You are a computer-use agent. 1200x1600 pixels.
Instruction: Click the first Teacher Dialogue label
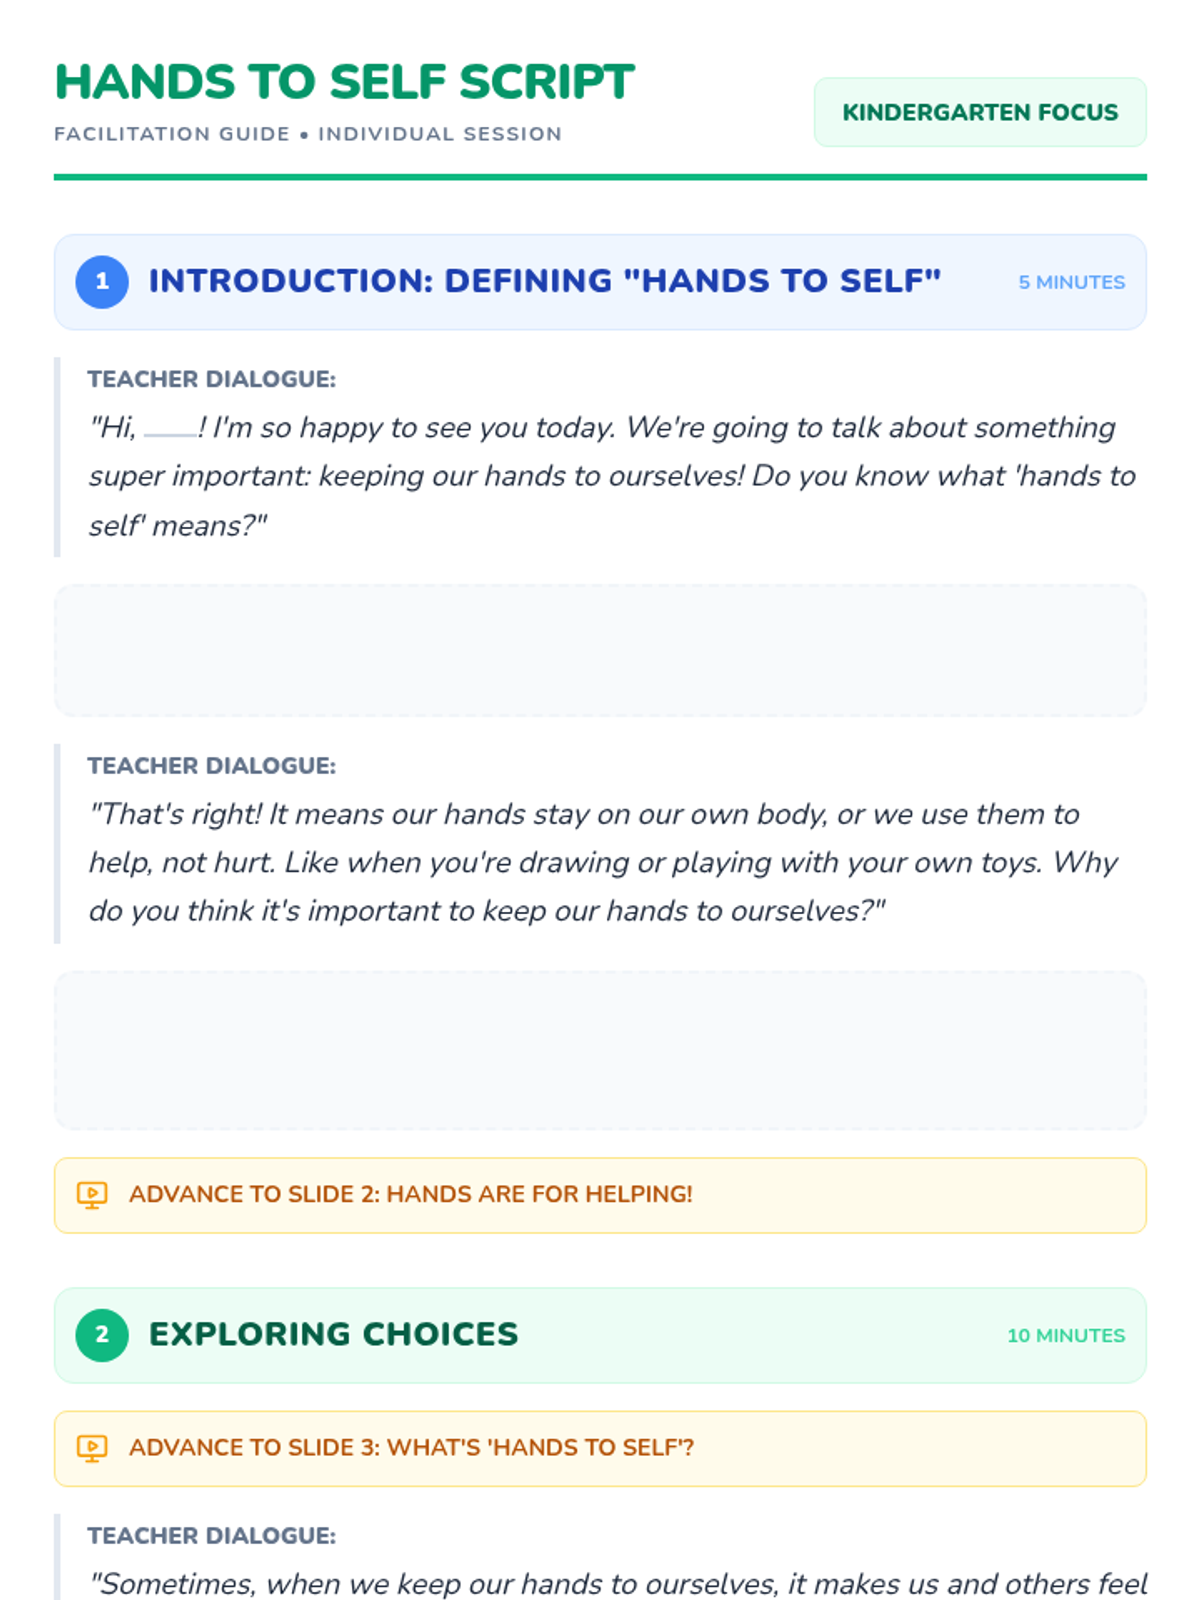[x=211, y=379]
